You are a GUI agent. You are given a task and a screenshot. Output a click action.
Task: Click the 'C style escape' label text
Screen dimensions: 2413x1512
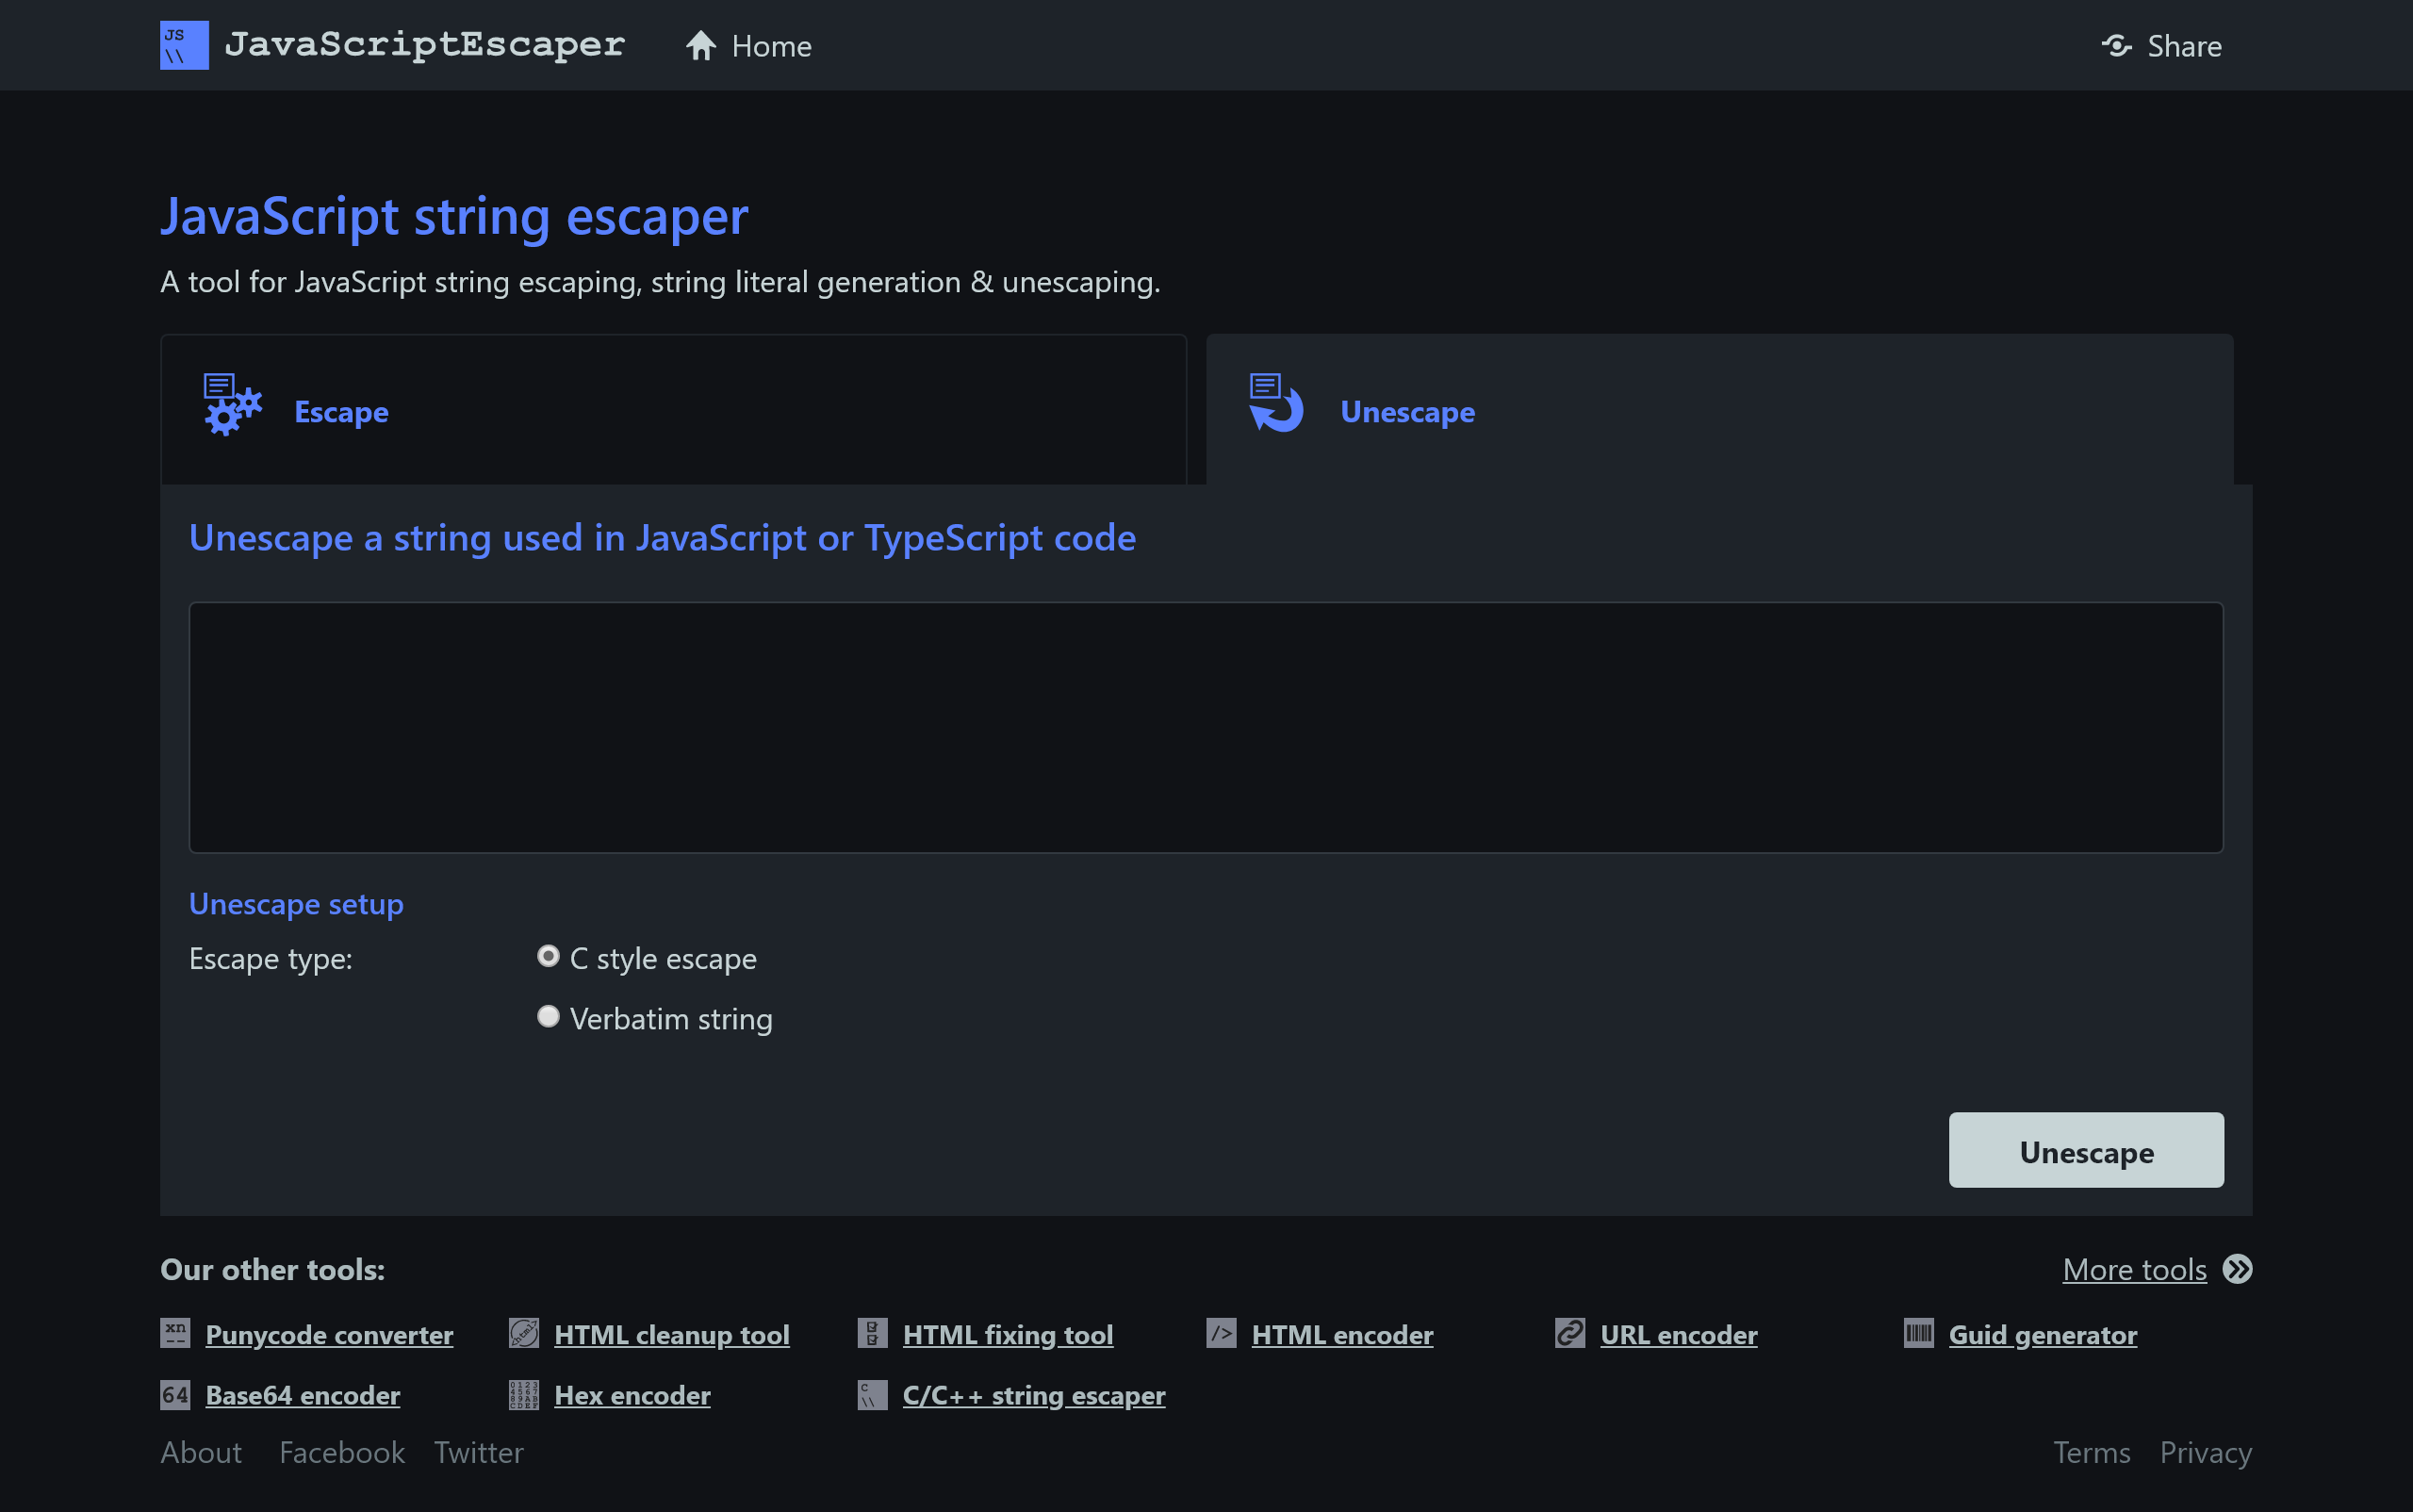pos(663,959)
